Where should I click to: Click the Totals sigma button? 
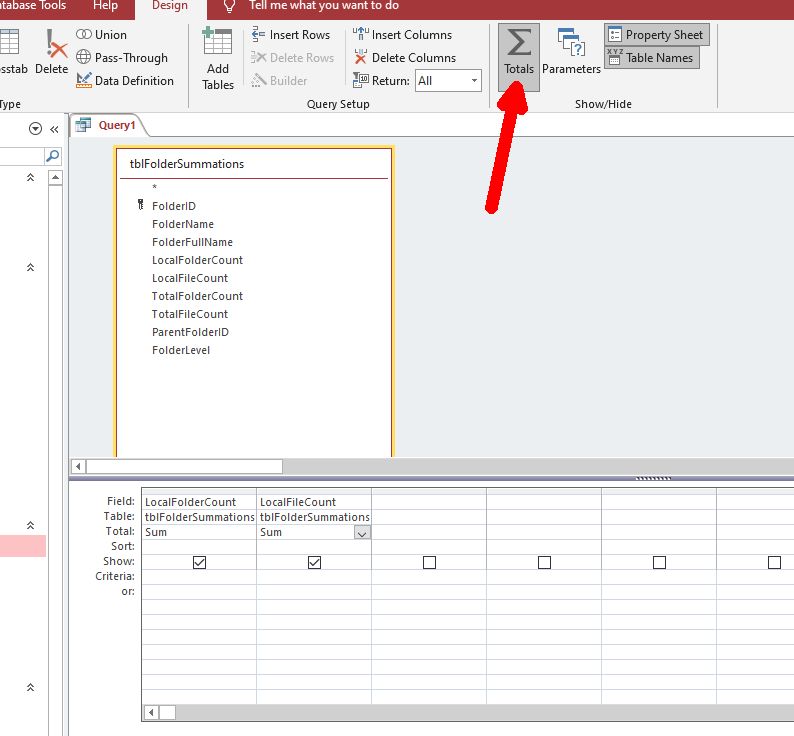(x=519, y=57)
